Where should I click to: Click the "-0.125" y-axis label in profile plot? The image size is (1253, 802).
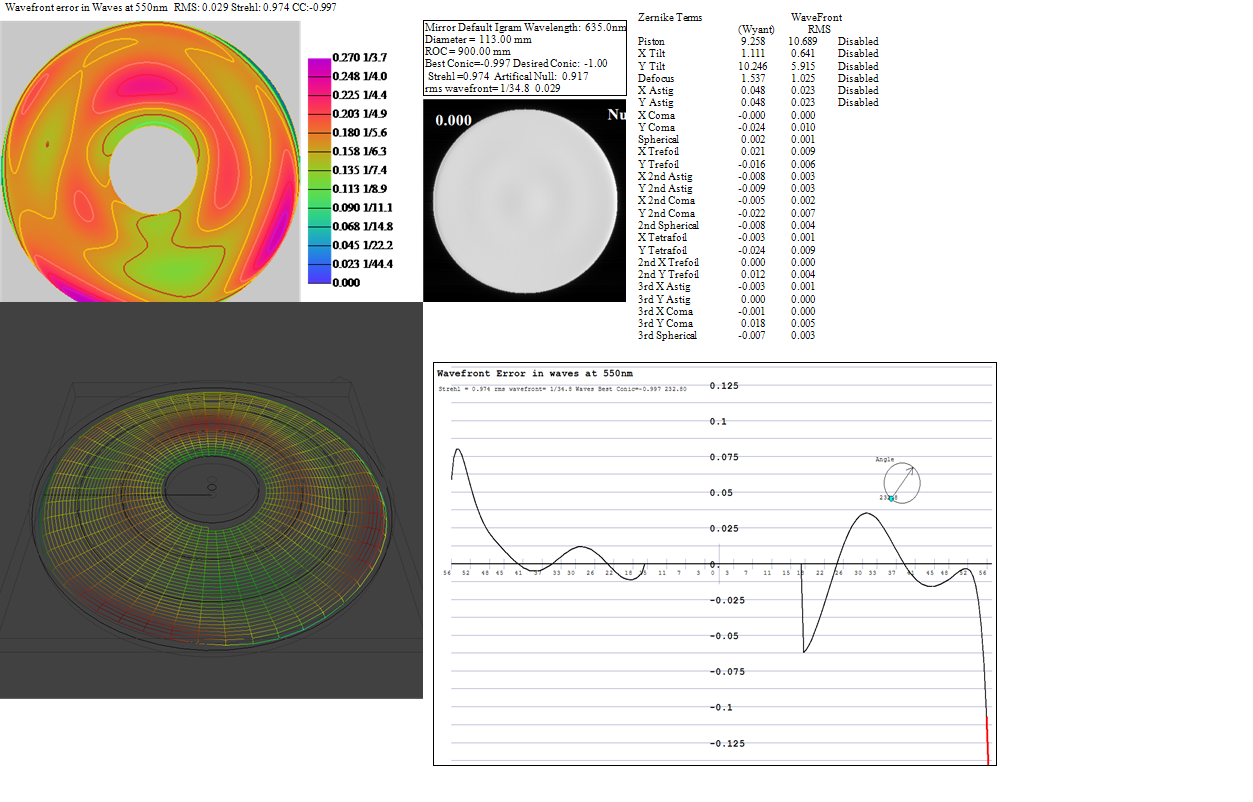tap(726, 743)
